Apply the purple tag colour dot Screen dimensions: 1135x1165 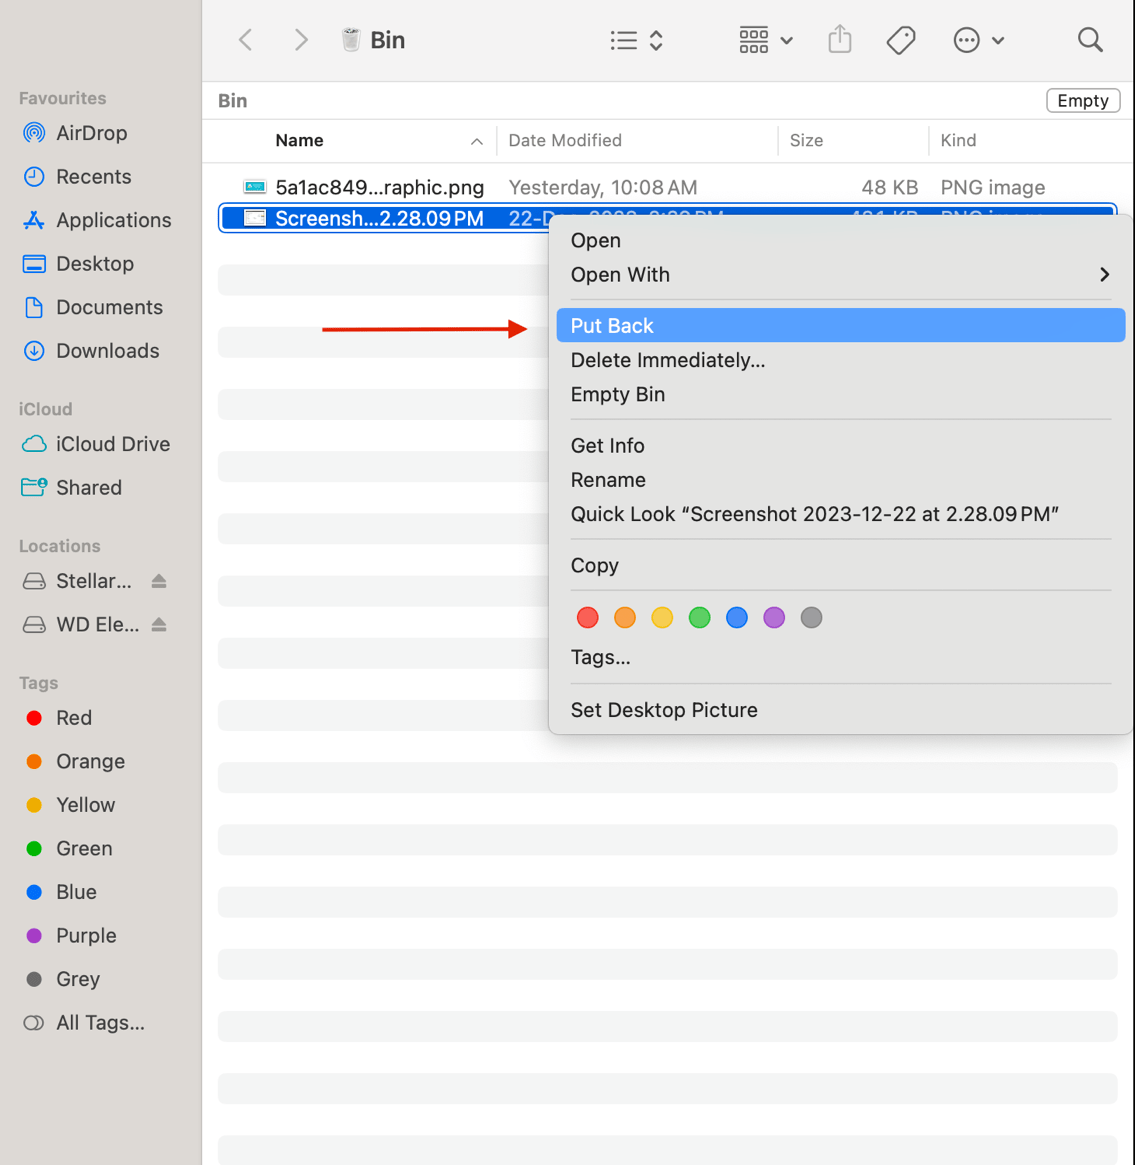(774, 618)
